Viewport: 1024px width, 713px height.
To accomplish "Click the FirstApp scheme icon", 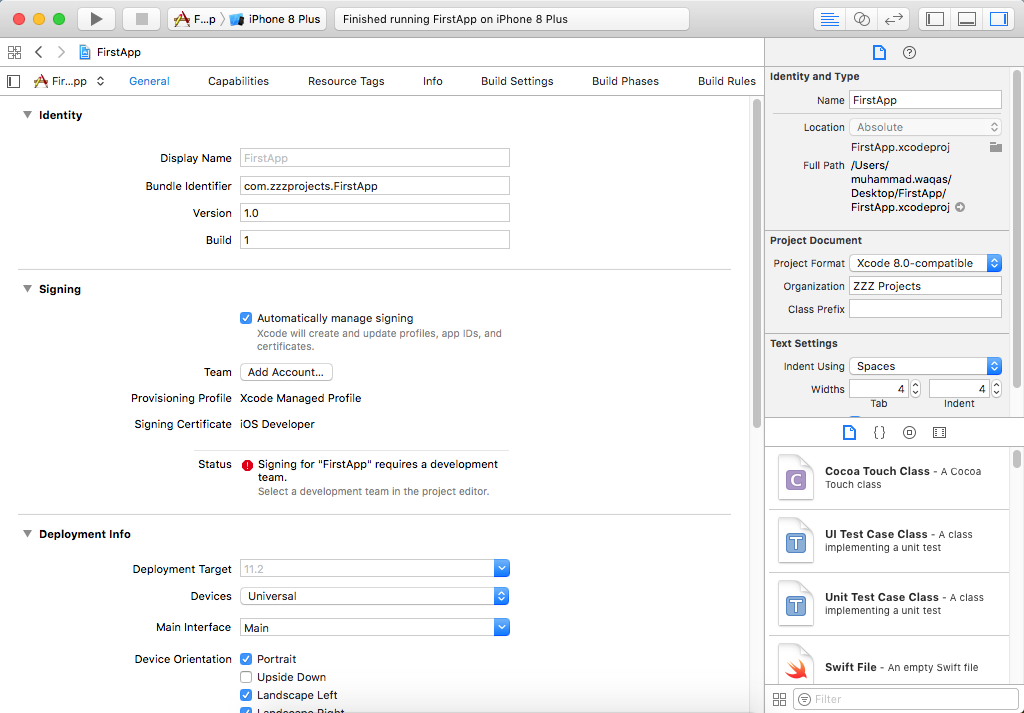I will pyautogui.click(x=182, y=19).
